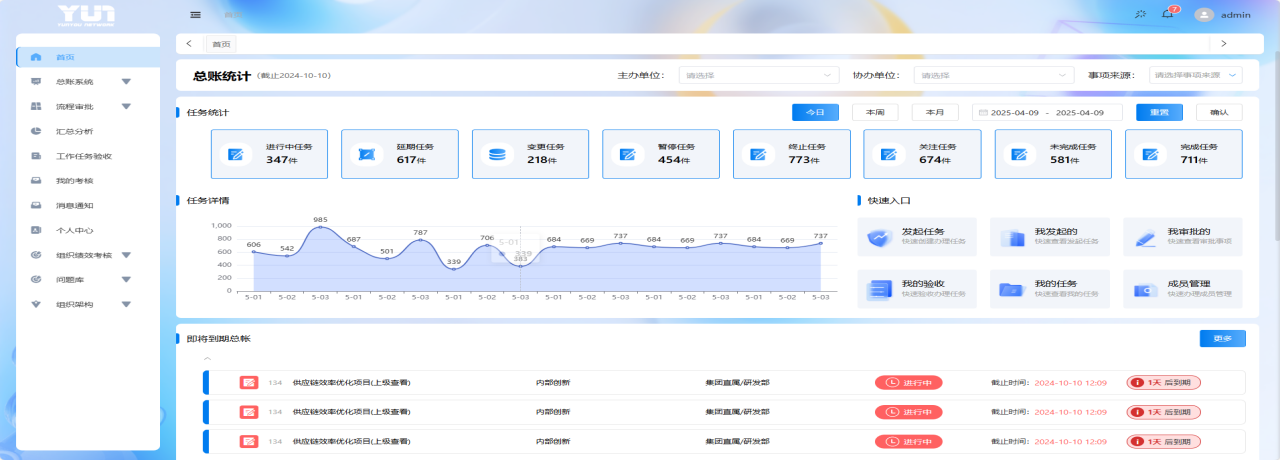Image resolution: width=1280 pixels, height=460 pixels.
Task: Click the 我的验收 quick entry icon
Action: pos(878,289)
